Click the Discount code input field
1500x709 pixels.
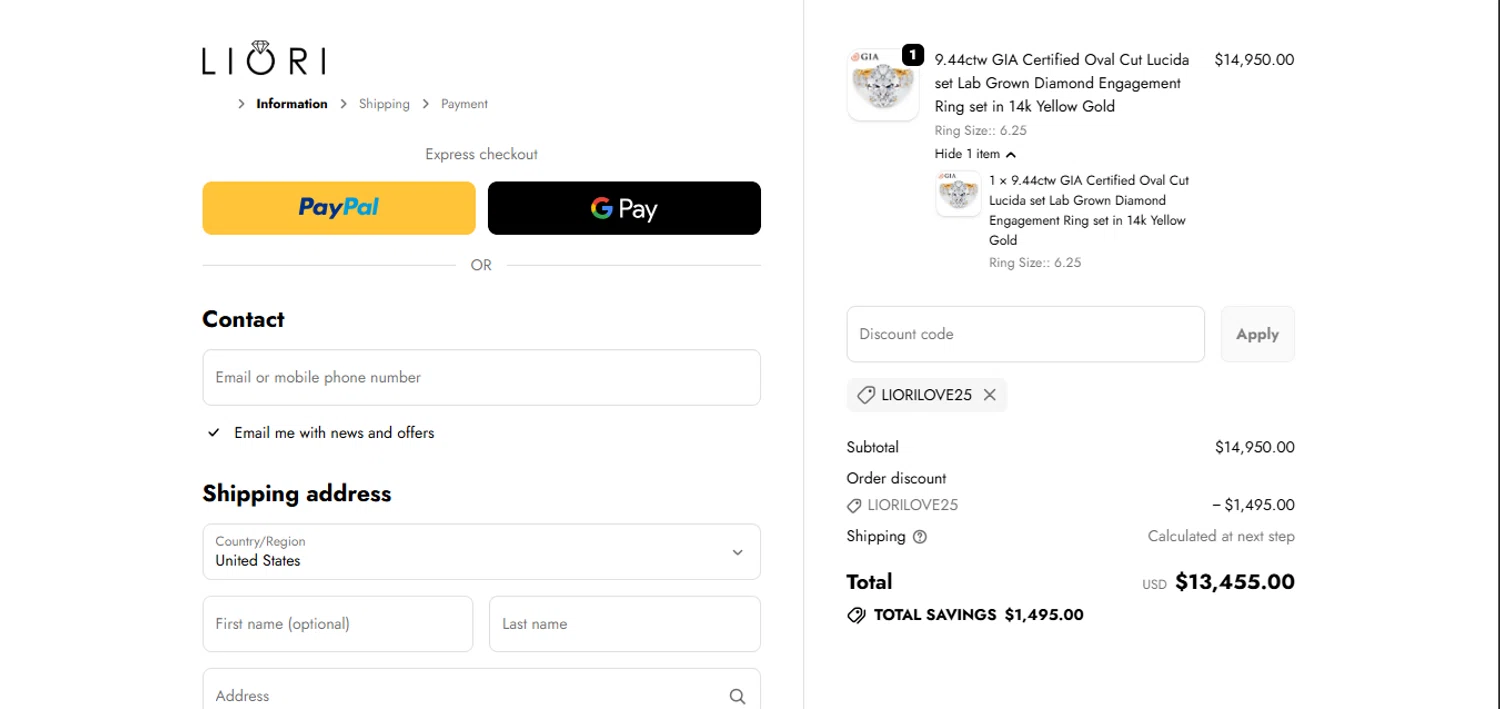tap(1025, 334)
